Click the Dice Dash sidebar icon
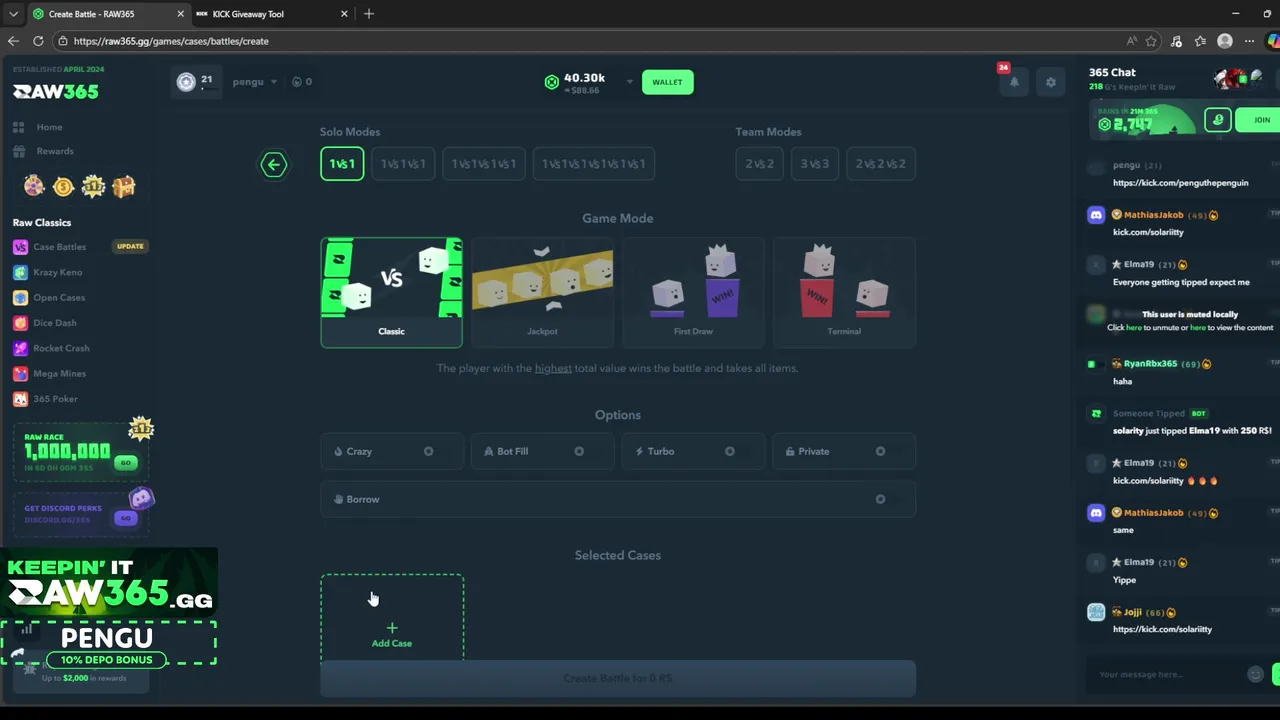This screenshot has height=720, width=1280. click(20, 323)
